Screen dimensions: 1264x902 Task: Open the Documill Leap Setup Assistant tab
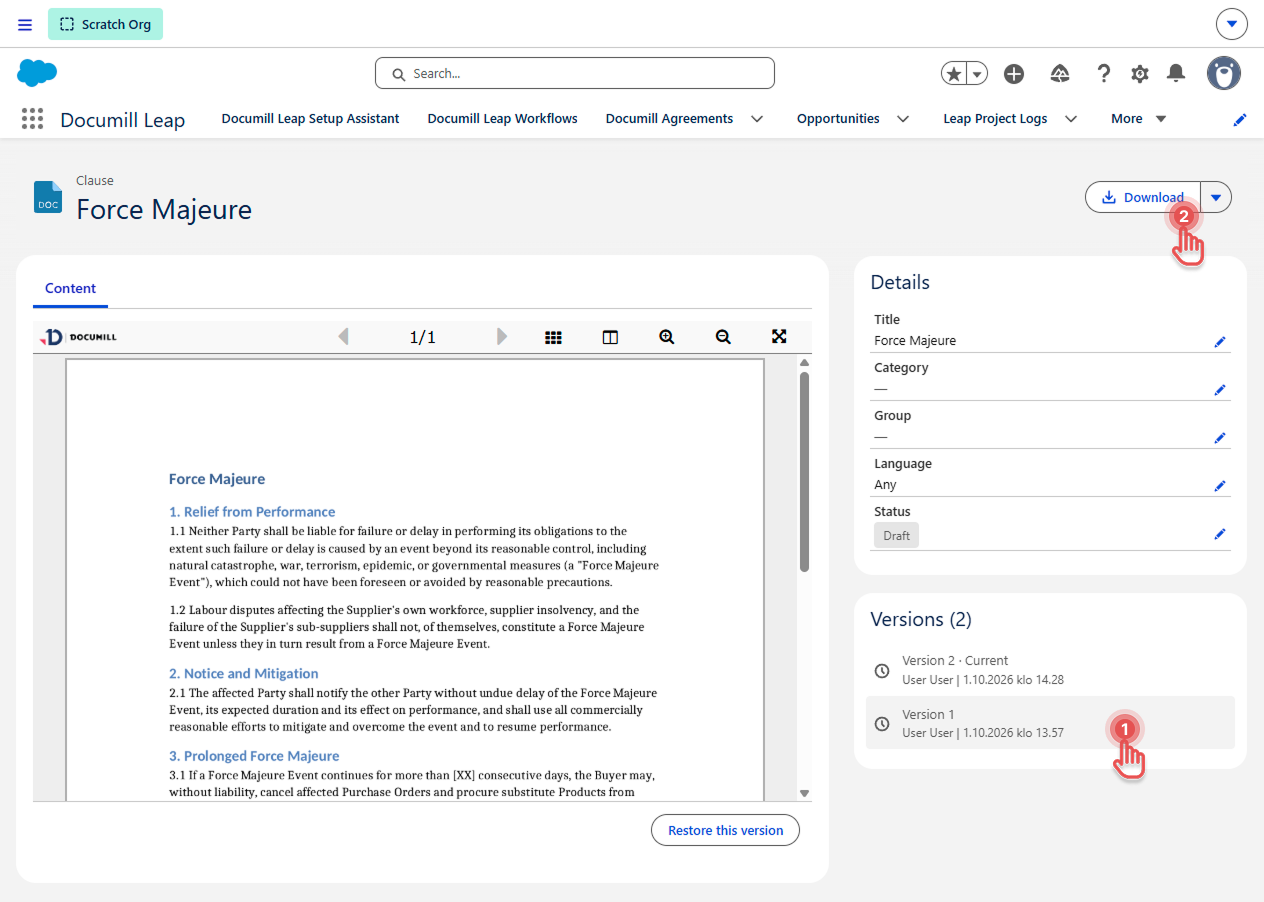310,119
